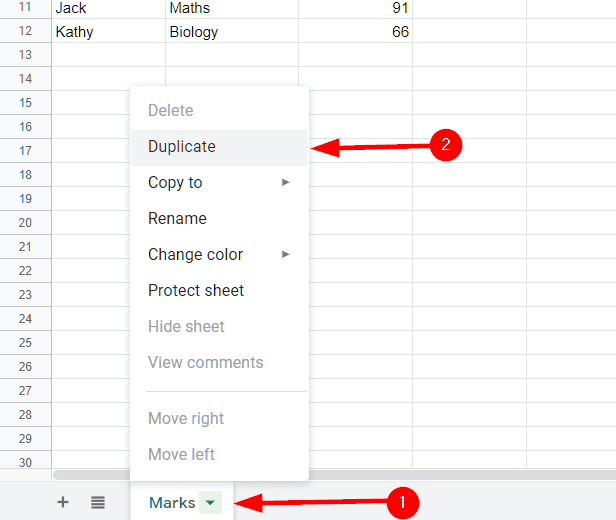Open the all sheets list icon
This screenshot has width=616, height=520.
[98, 502]
